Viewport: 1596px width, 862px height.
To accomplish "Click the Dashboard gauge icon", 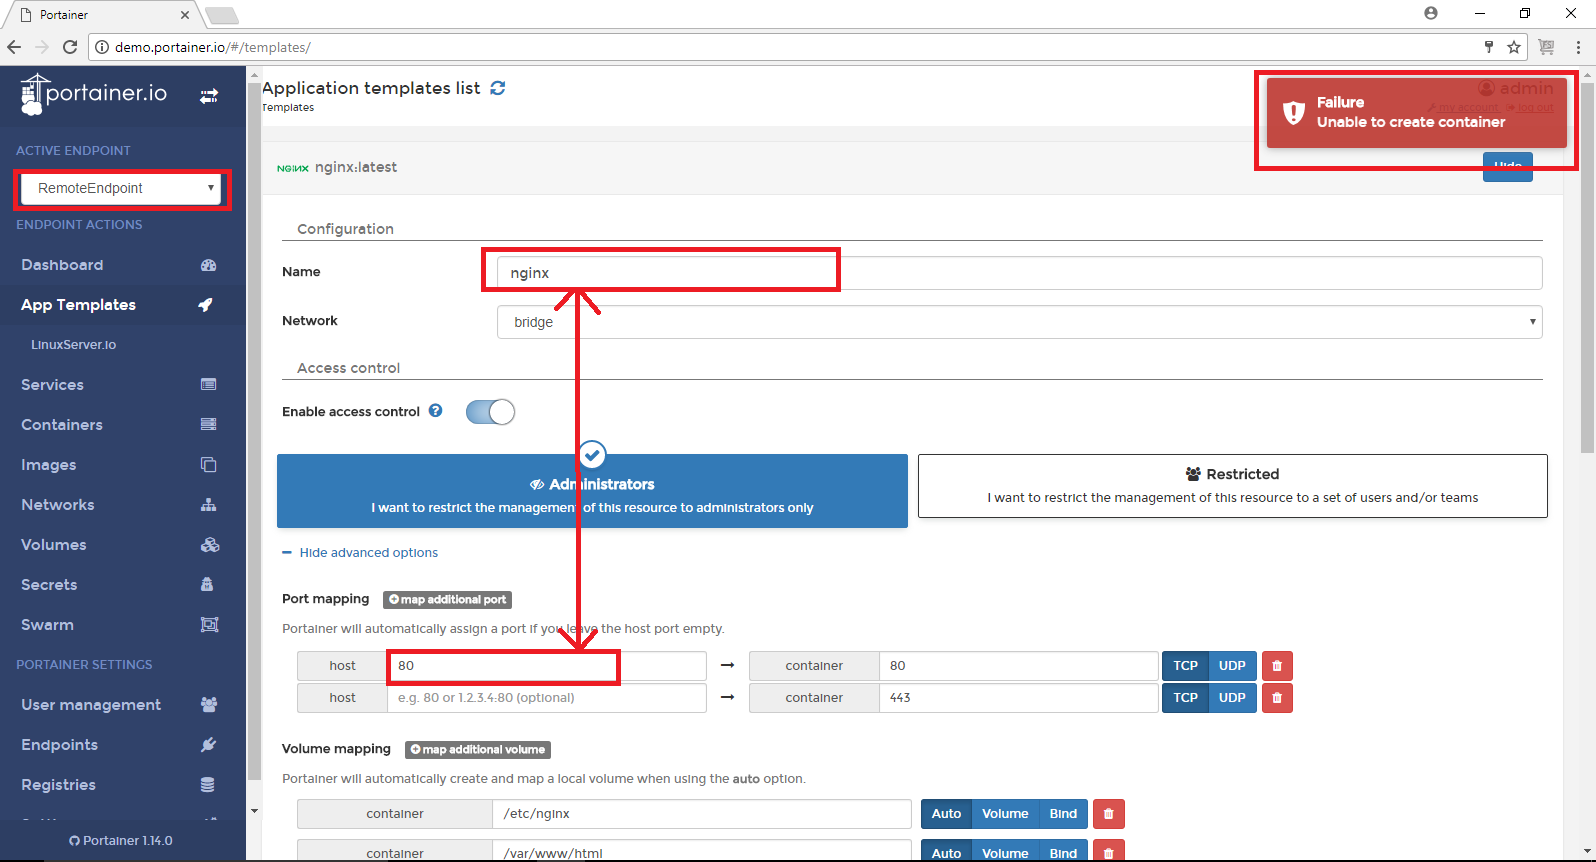I will click(208, 265).
